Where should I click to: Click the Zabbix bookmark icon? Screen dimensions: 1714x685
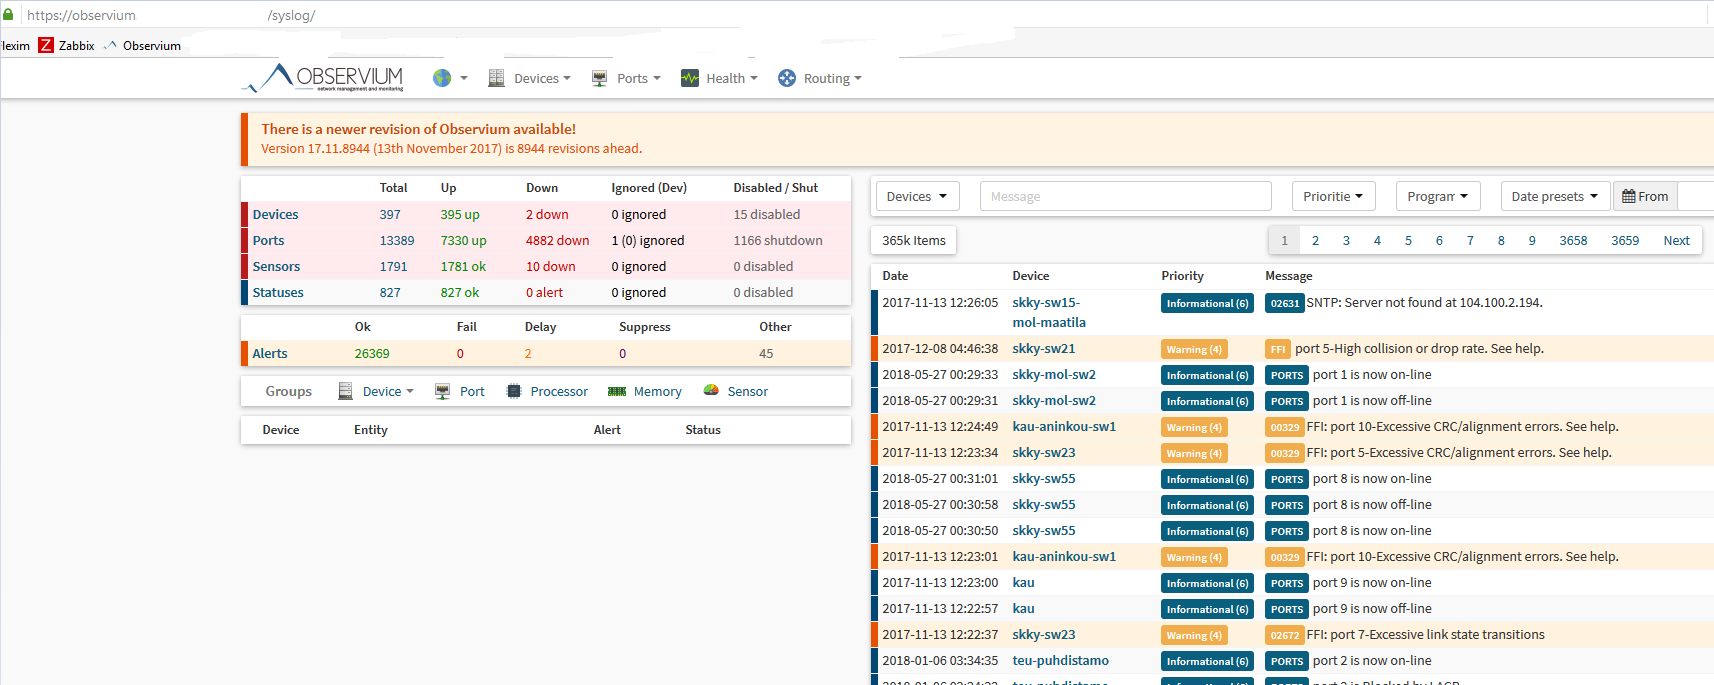pos(46,45)
